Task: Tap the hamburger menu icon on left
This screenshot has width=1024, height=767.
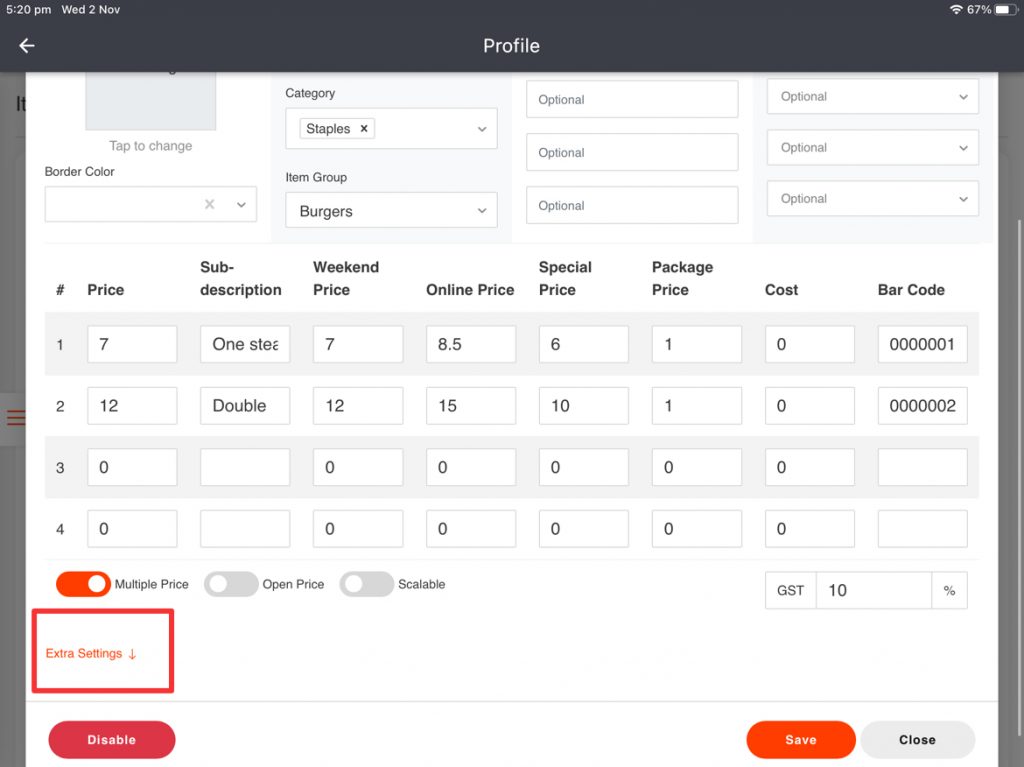Action: pos(15,418)
